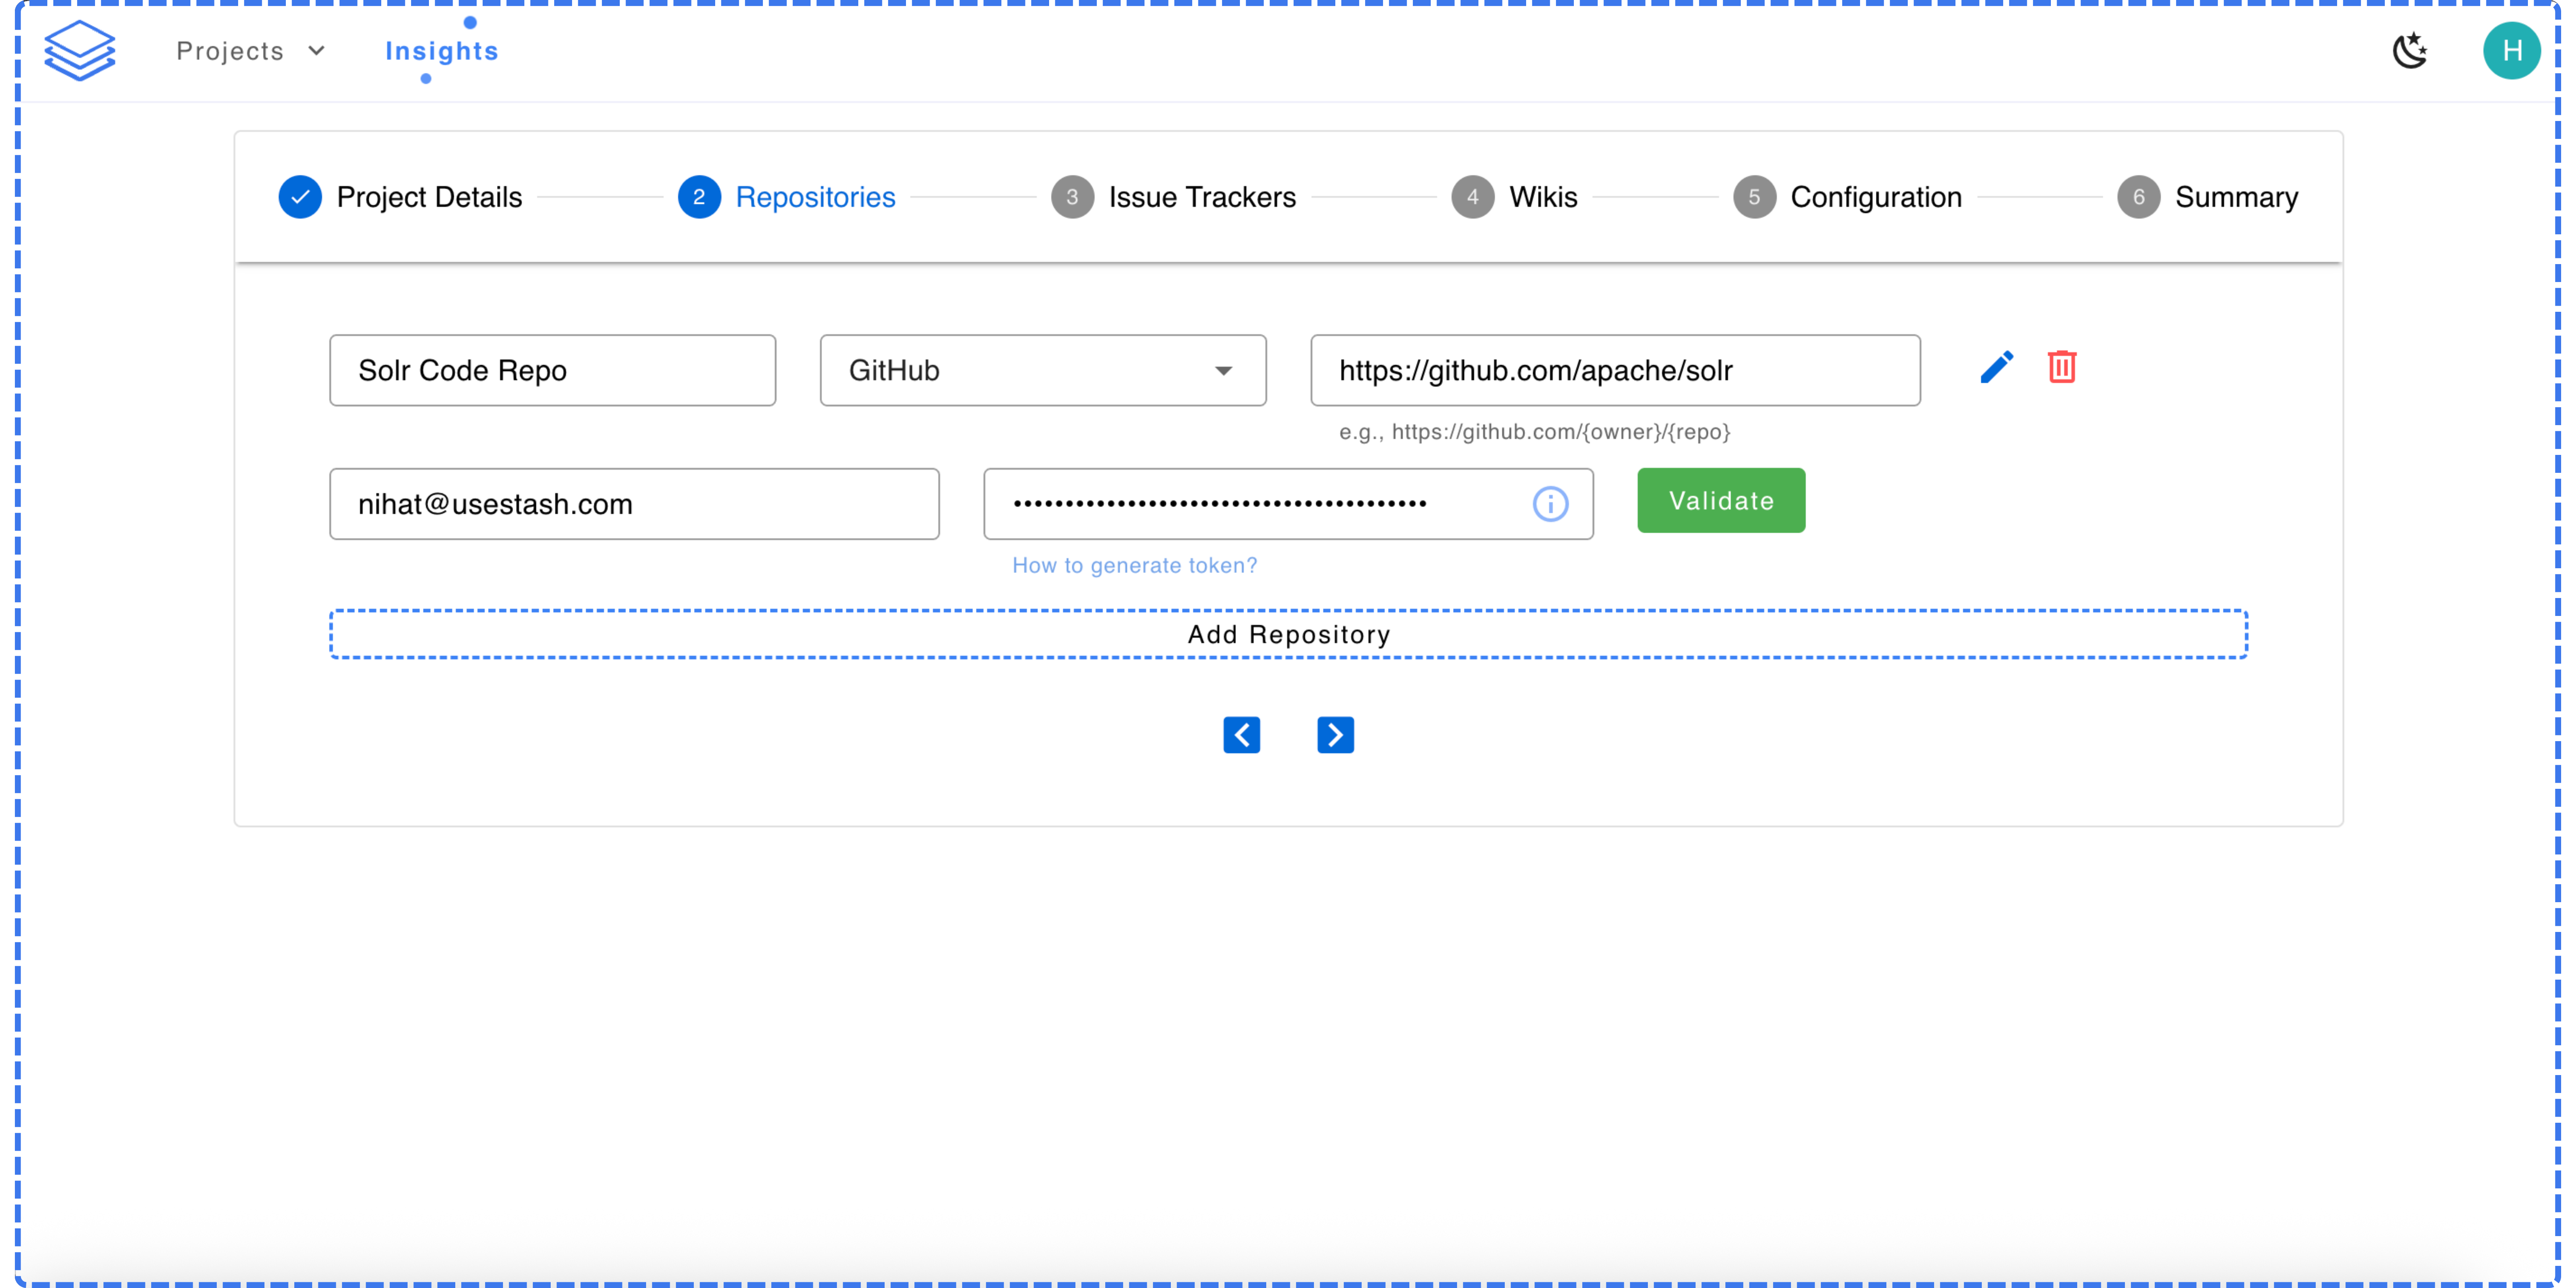Click the stacked layers app logo
Screen dimensions: 2576x1288
pos(80,51)
